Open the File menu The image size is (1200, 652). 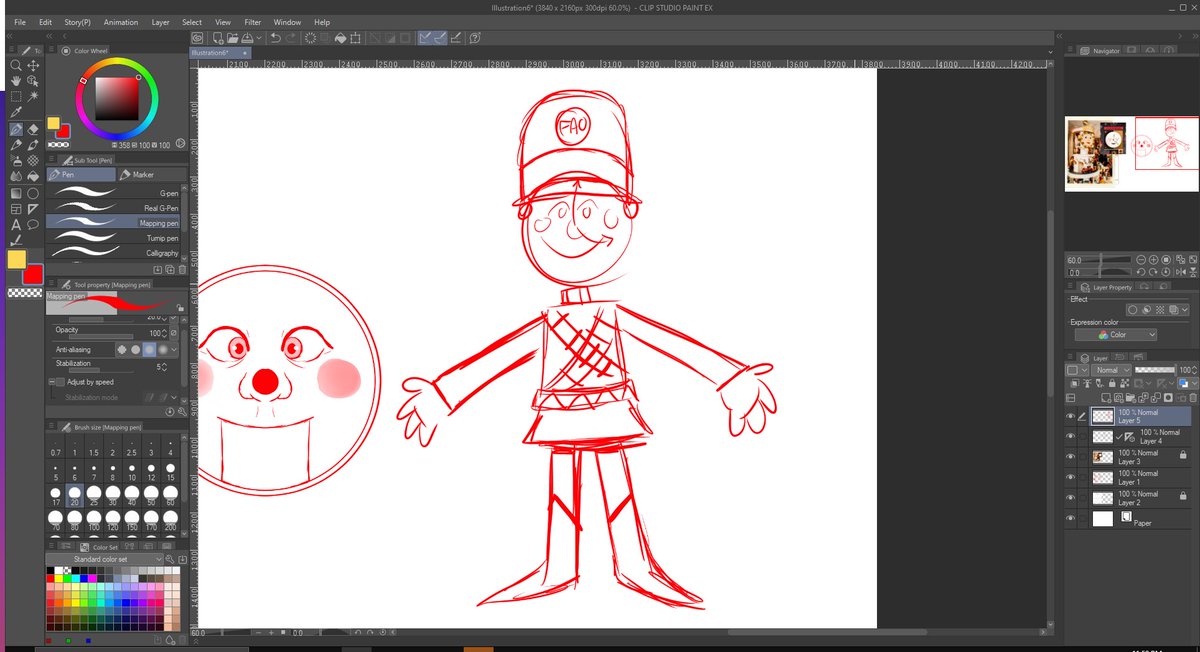coord(20,22)
